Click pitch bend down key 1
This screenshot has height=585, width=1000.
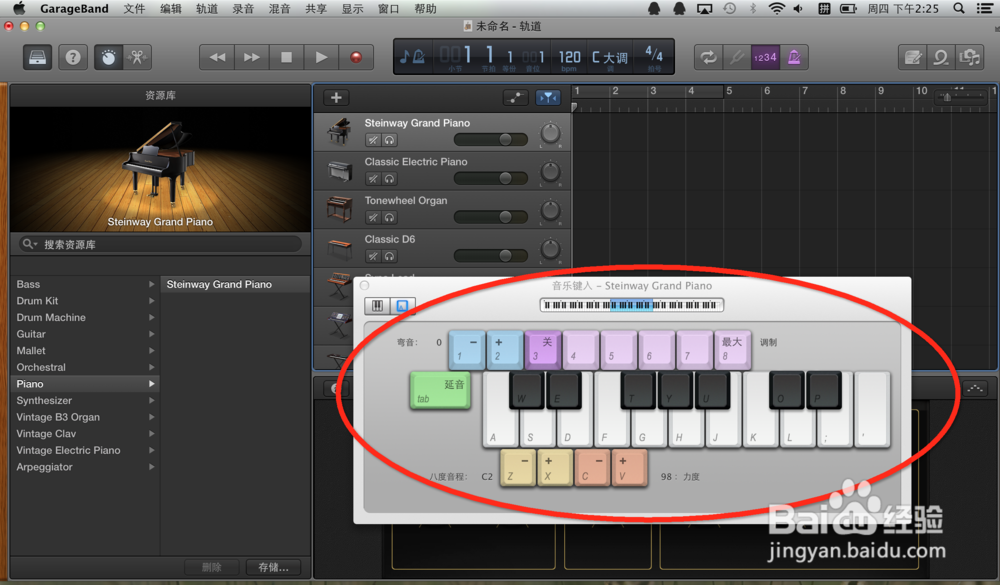point(467,350)
